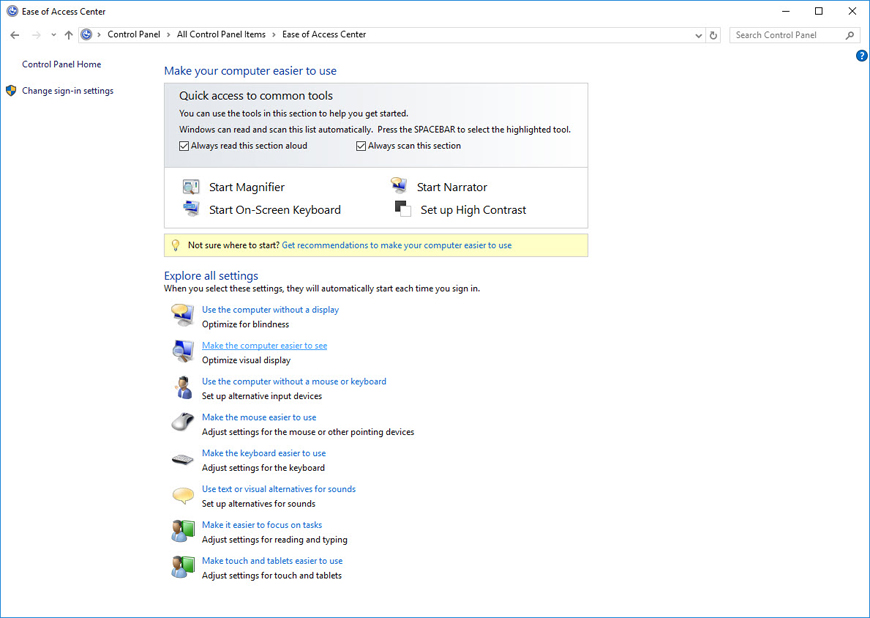This screenshot has width=870, height=618.
Task: Click the On-Screen Keyboard icon
Action: tap(191, 209)
